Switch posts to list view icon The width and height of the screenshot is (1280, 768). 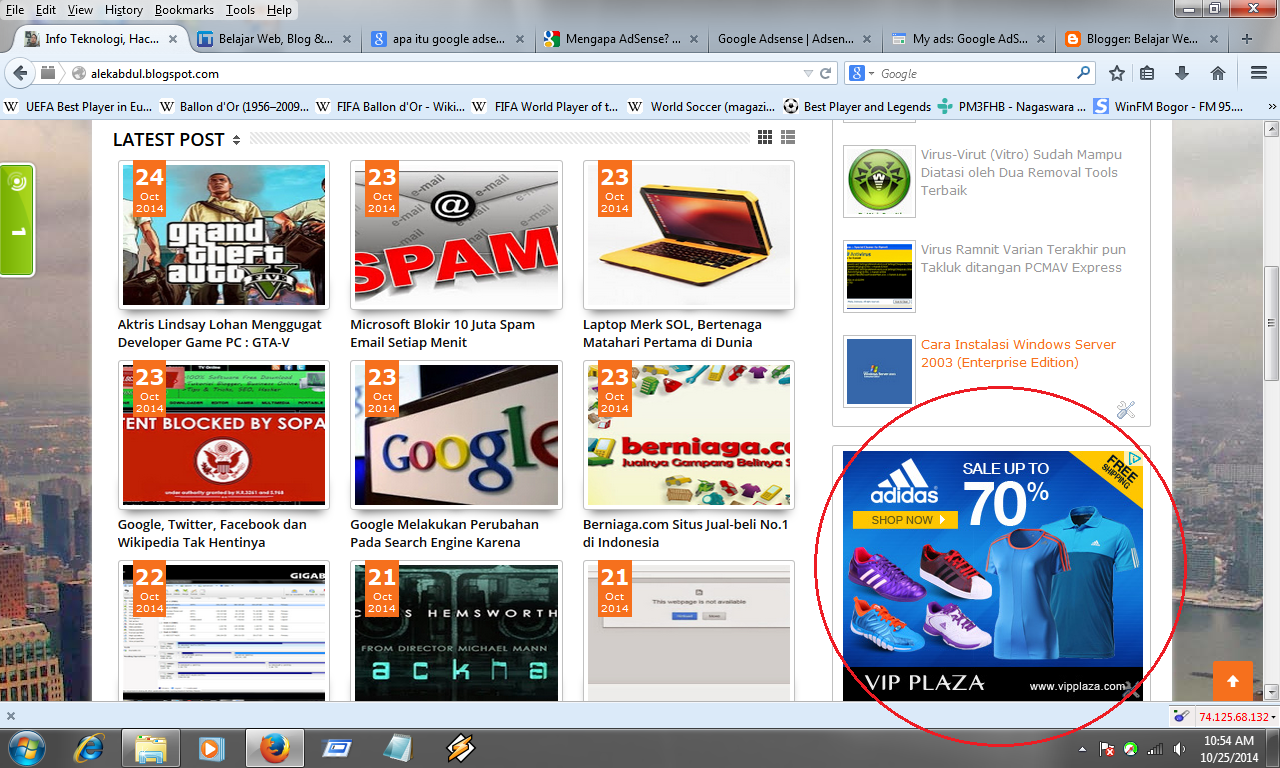coord(788,138)
